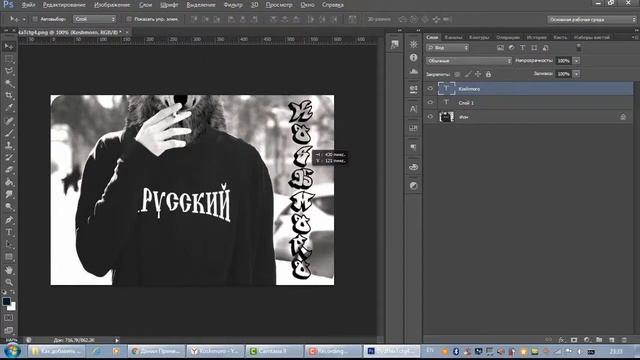Select the Pen tool
Screen dimensions: 640x360
9,220
